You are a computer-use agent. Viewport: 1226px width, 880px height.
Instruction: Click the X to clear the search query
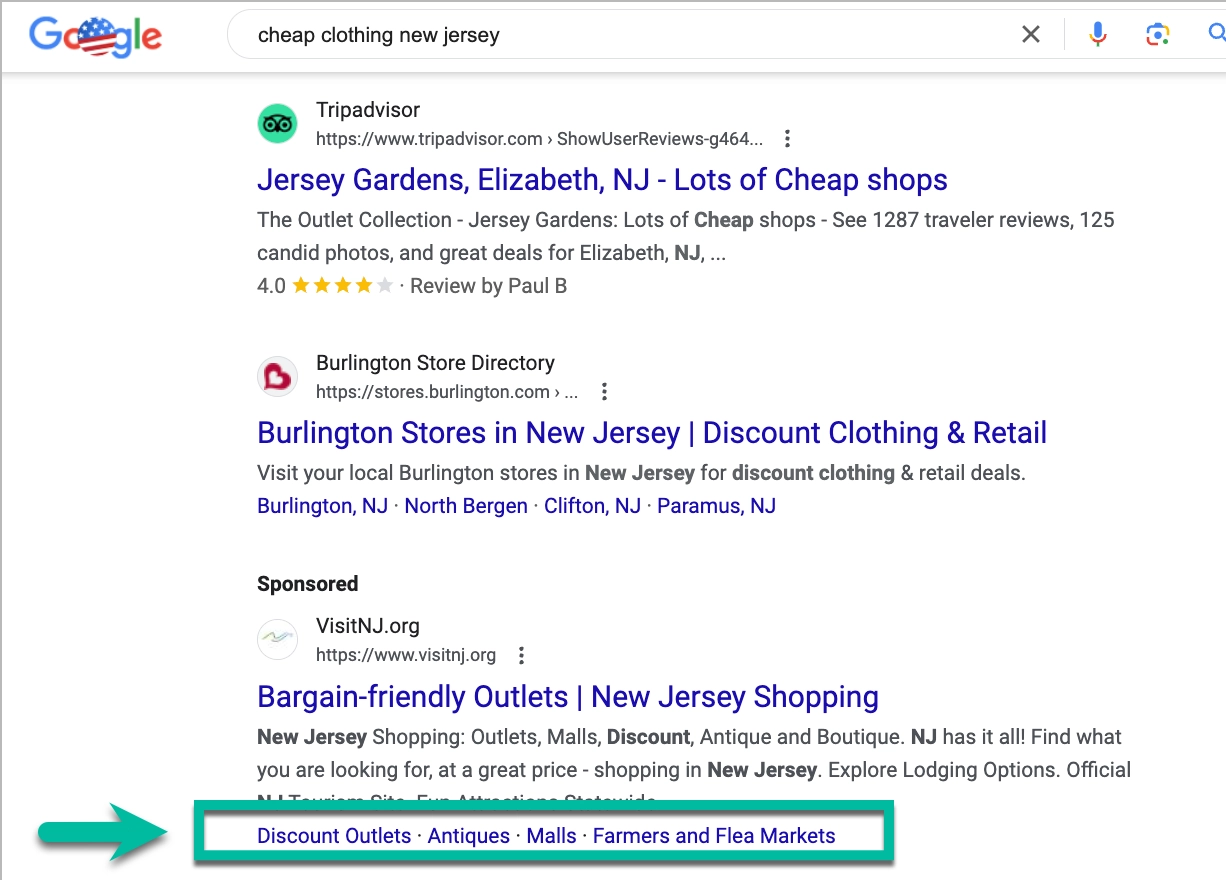[1030, 33]
